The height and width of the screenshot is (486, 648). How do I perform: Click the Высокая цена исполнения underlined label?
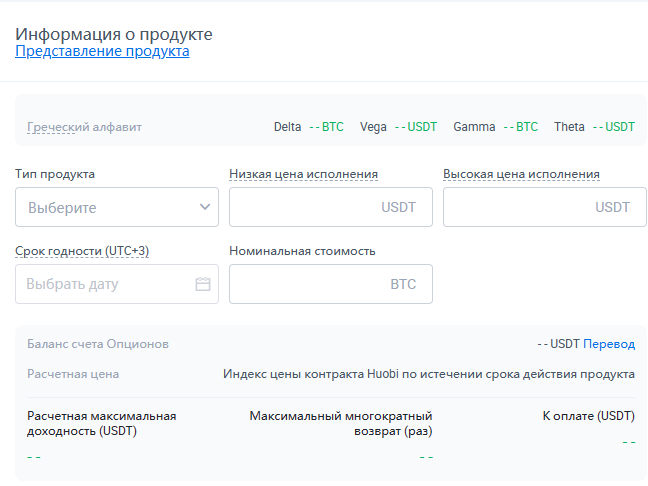[x=521, y=174]
